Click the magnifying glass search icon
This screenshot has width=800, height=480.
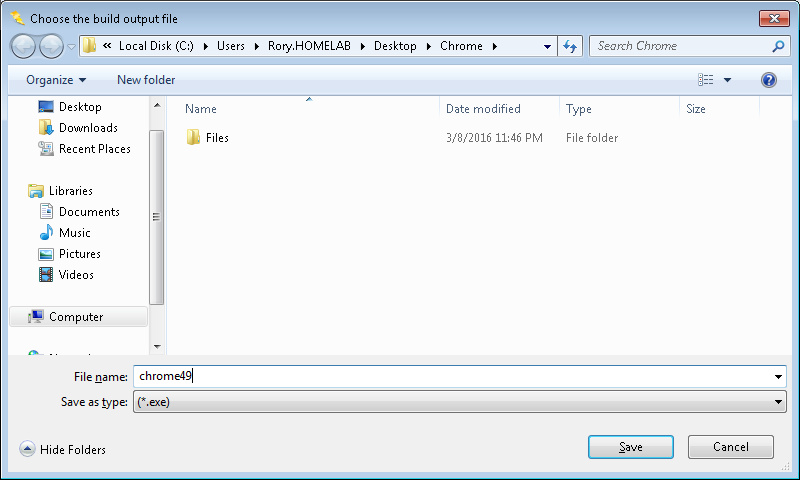tap(778, 46)
